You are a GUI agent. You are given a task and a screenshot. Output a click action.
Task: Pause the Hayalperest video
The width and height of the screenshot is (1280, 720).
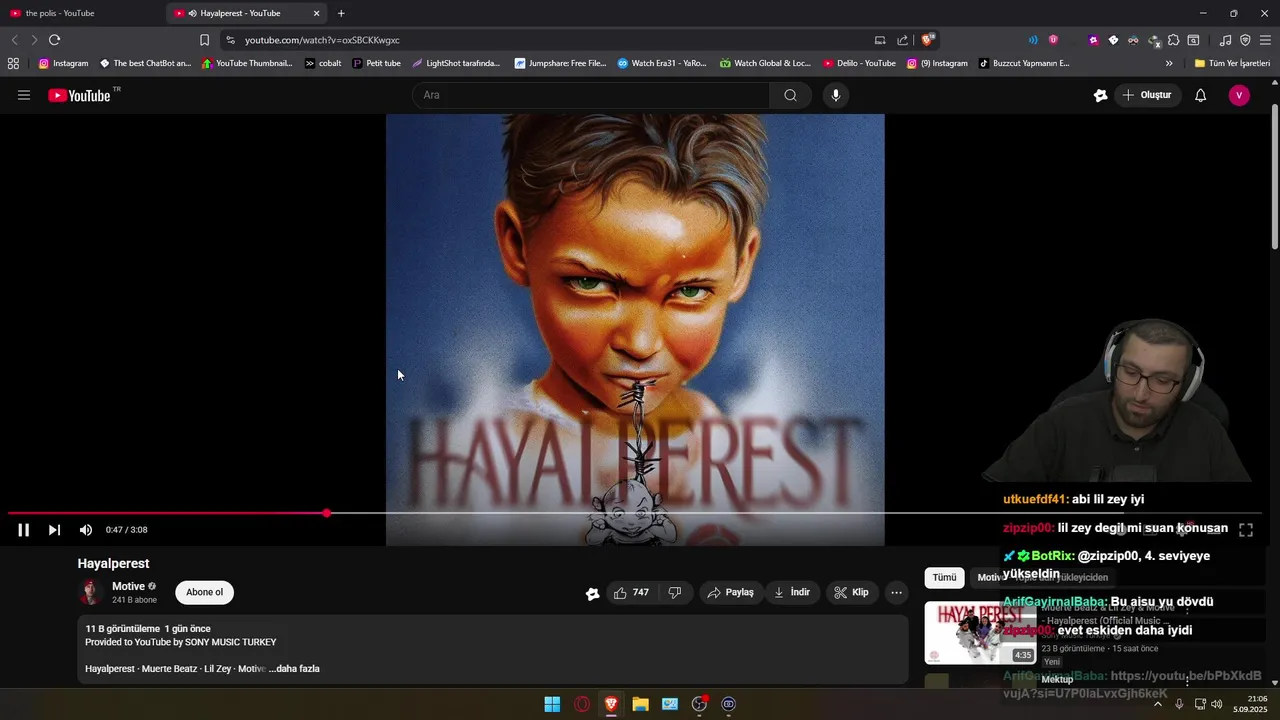(23, 530)
